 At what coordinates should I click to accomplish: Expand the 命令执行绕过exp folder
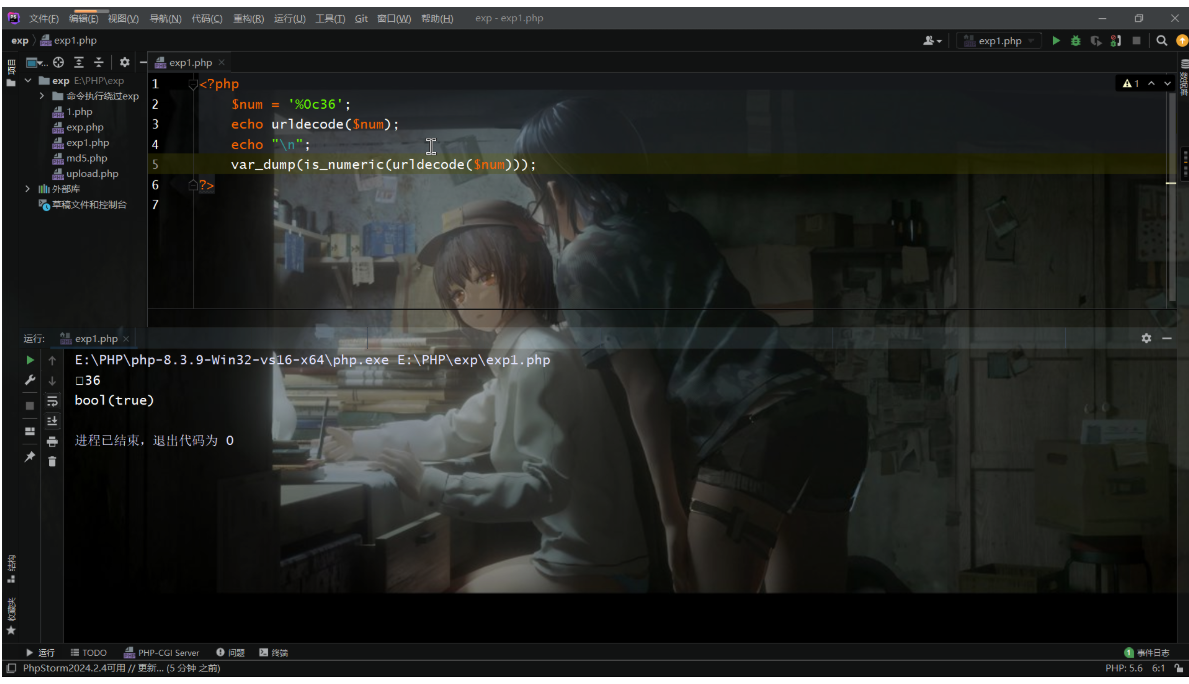tap(42, 96)
